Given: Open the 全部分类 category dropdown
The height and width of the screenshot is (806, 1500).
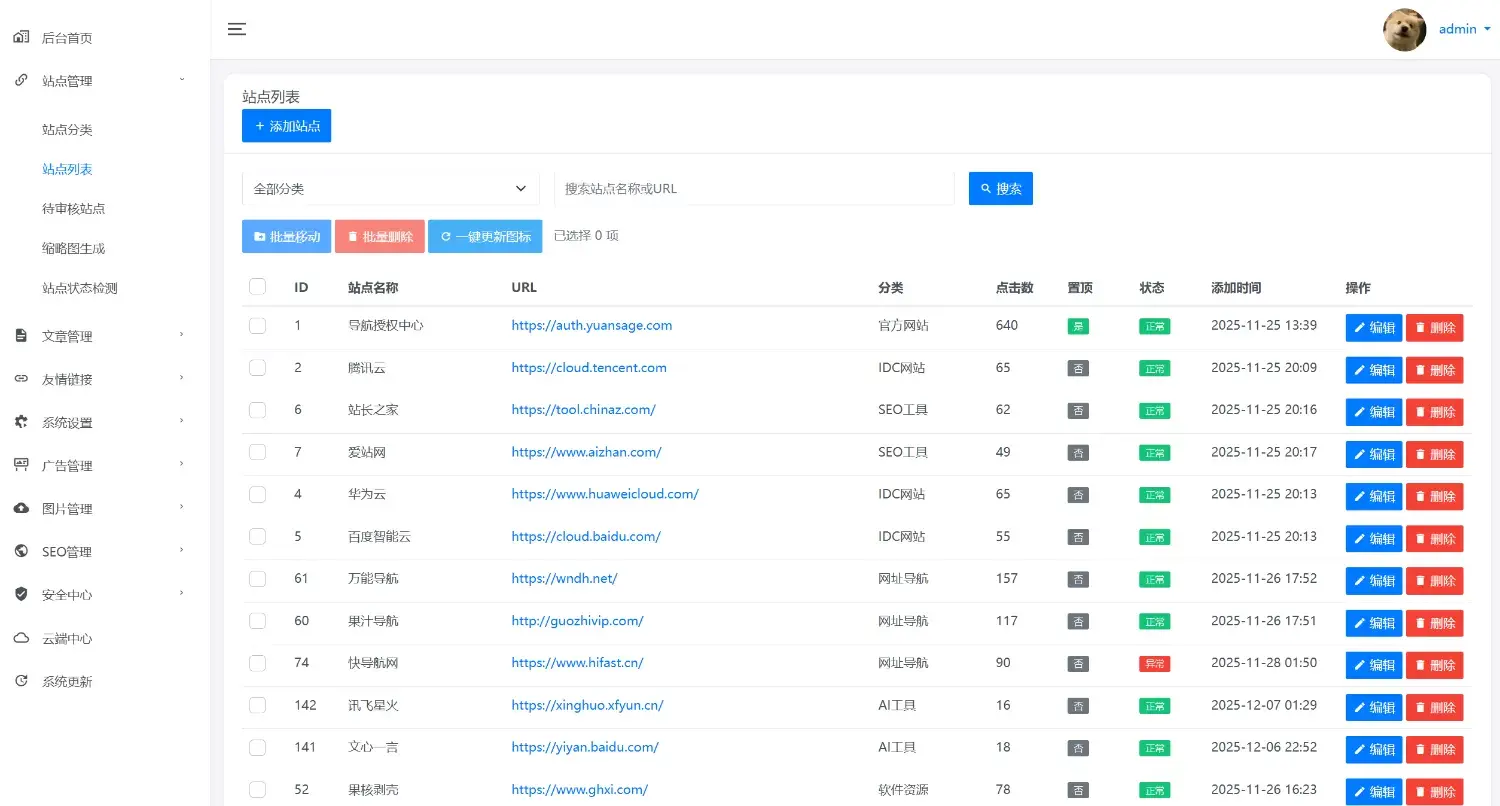Looking at the screenshot, I should pos(391,188).
